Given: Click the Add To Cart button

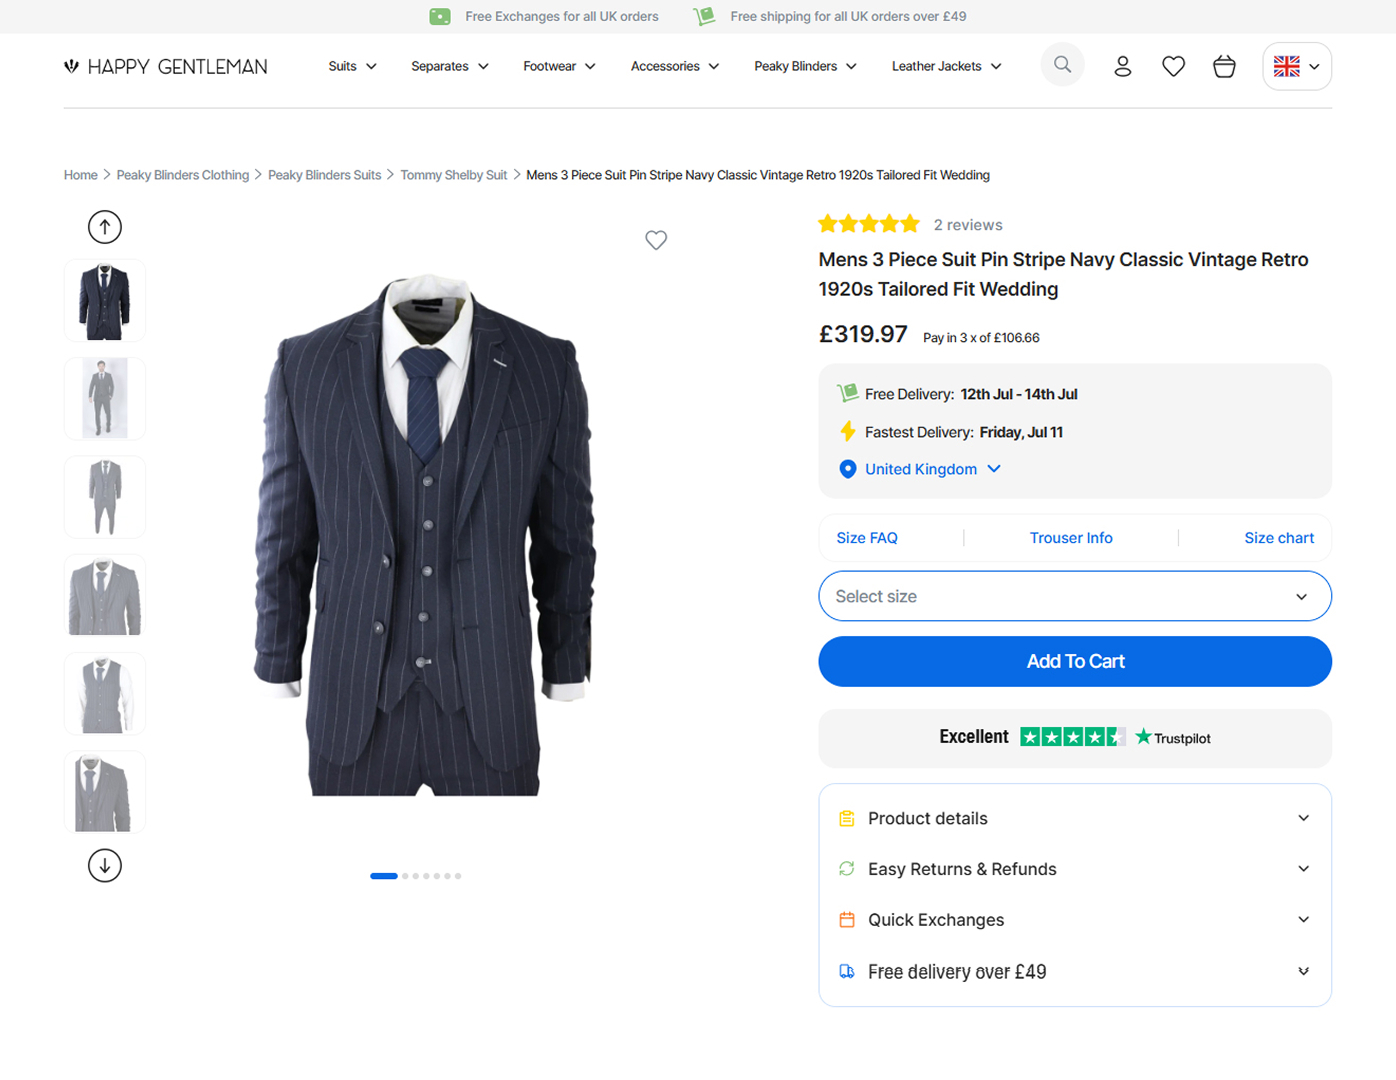Looking at the screenshot, I should point(1075,661).
